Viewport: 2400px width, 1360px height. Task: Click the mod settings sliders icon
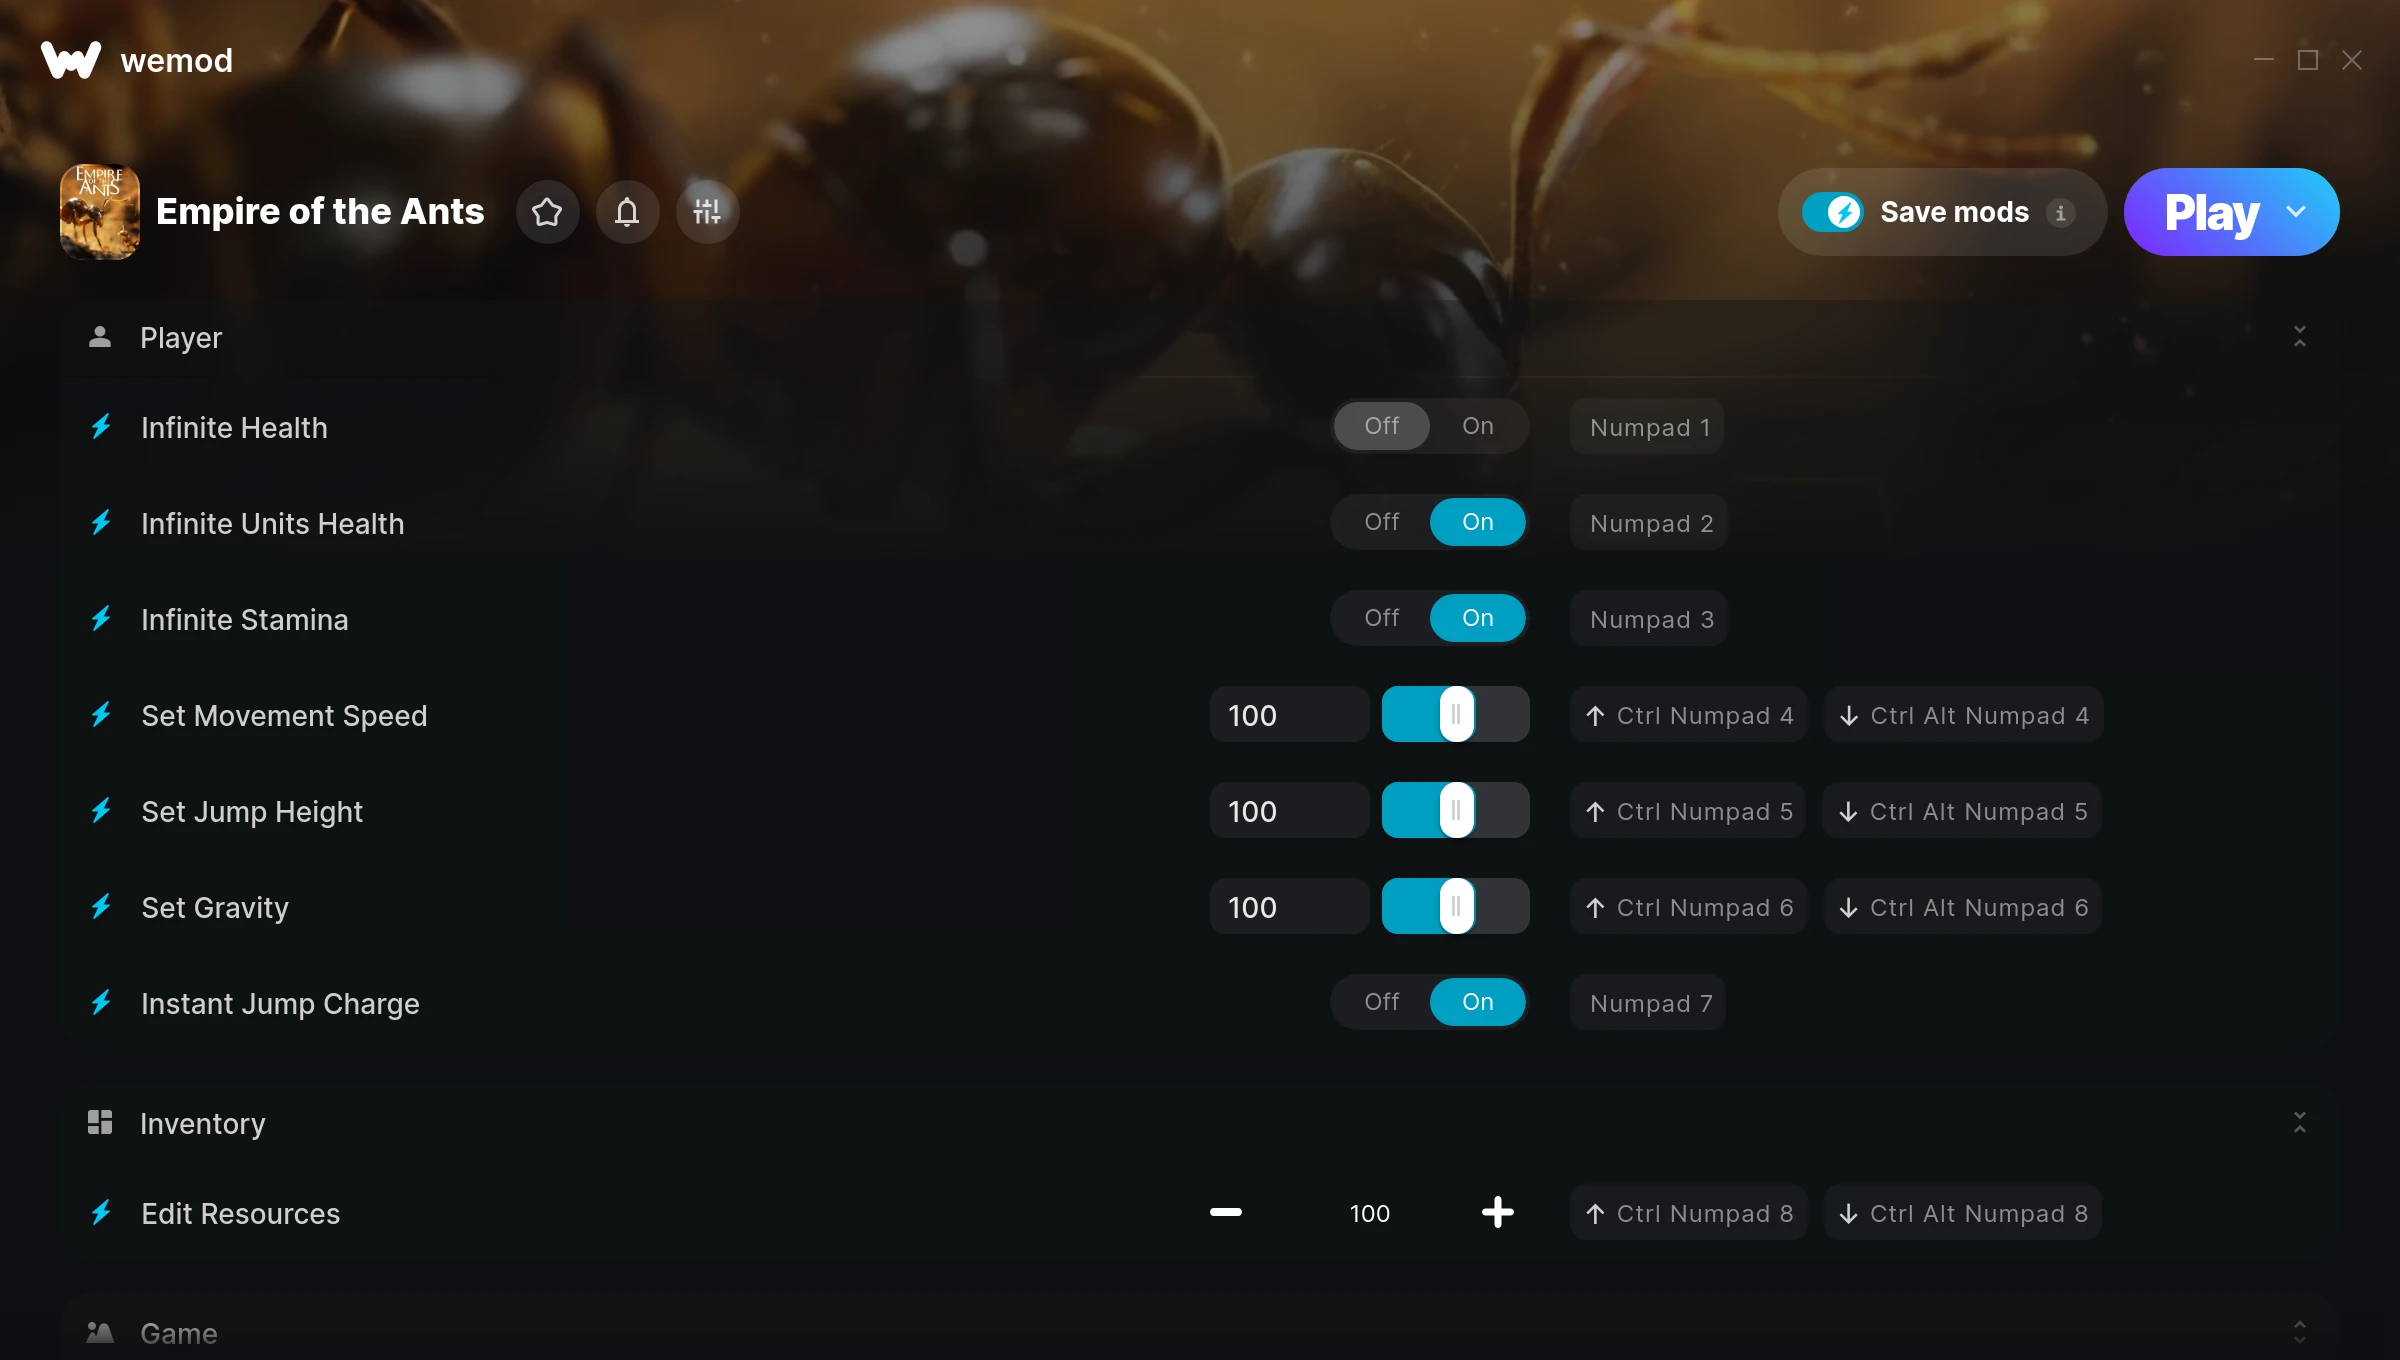click(x=707, y=211)
